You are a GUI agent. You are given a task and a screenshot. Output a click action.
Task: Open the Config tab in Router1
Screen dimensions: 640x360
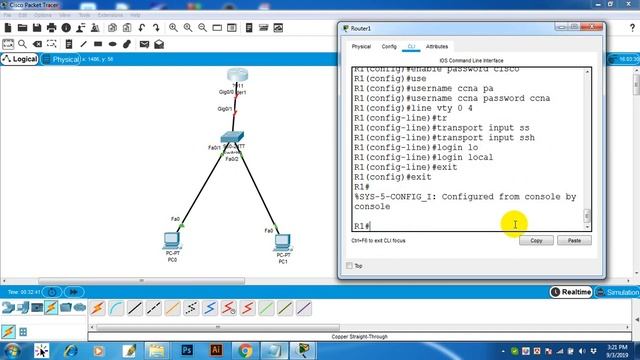pyautogui.click(x=389, y=47)
